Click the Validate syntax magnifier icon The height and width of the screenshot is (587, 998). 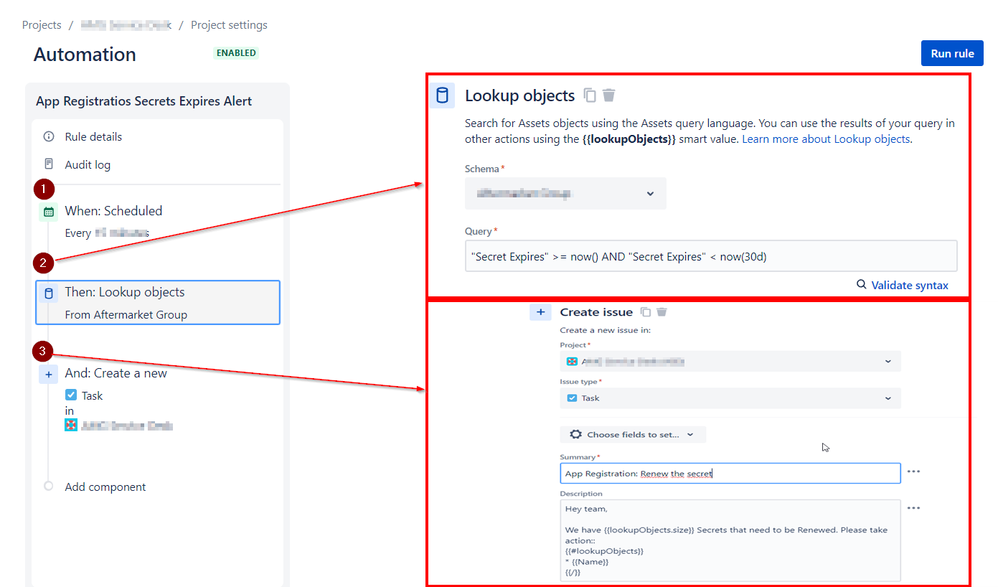861,285
